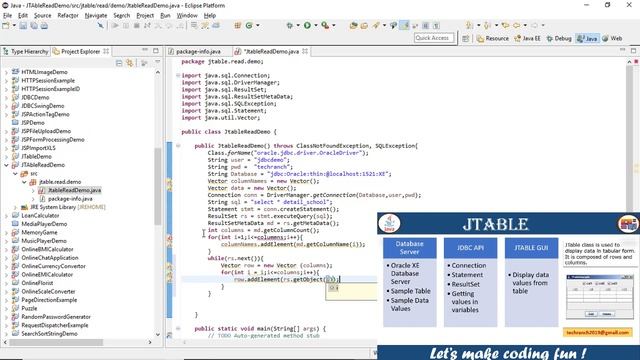Viewport: 640px width, 360px height.
Task: Toggle Mark Occurrences highlighted button
Action: pyautogui.click(x=404, y=26)
